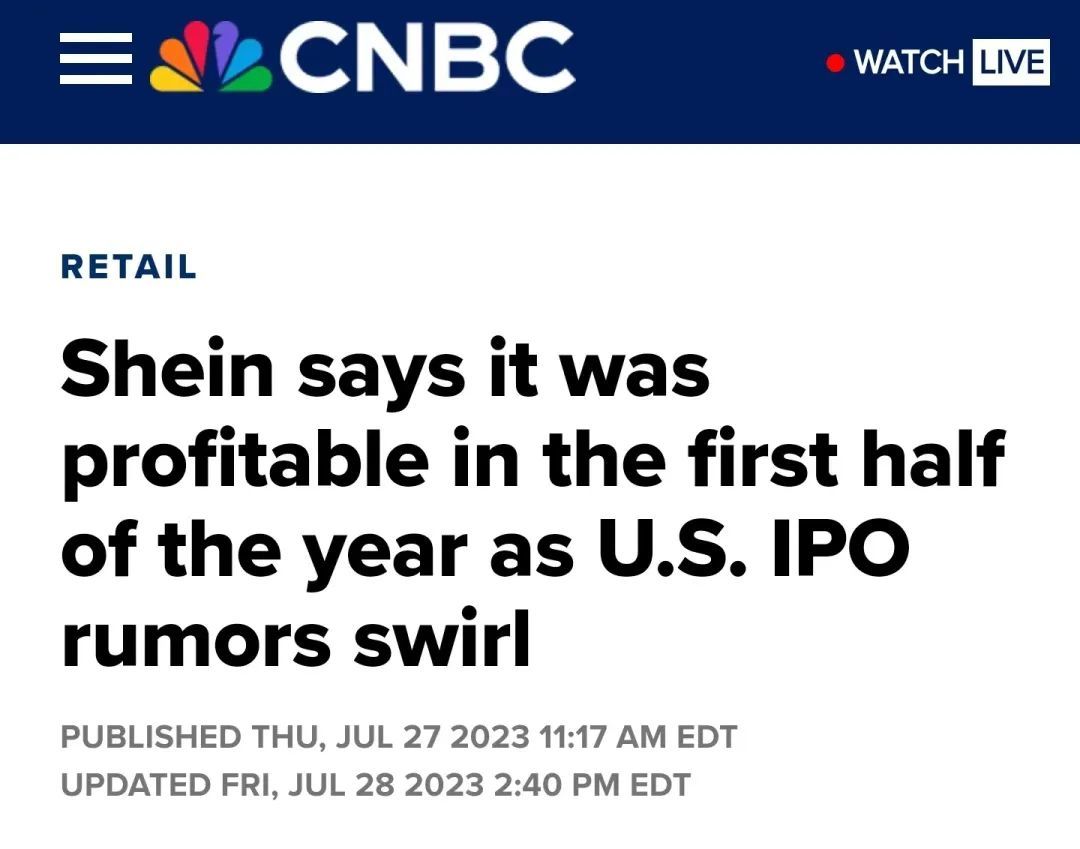Click the white LIVE badge
1080x849 pixels.
pyautogui.click(x=1010, y=63)
